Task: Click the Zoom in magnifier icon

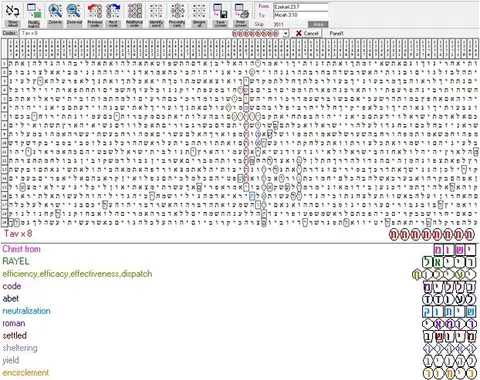Action: pos(55,14)
